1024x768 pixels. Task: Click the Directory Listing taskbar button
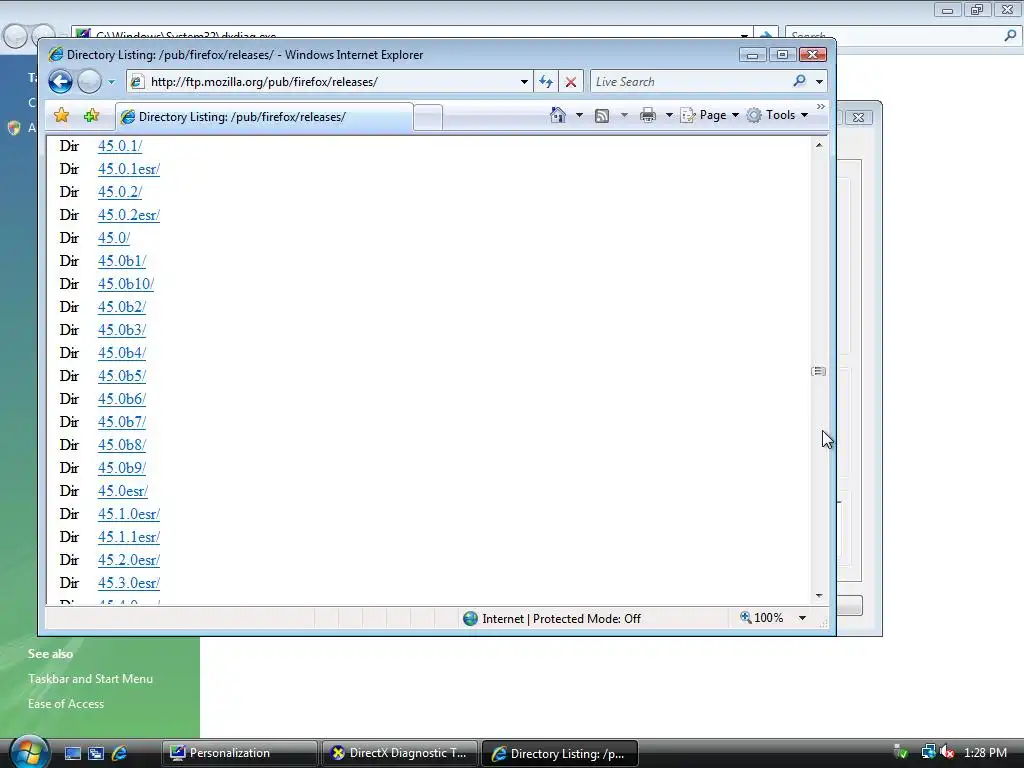[559, 753]
